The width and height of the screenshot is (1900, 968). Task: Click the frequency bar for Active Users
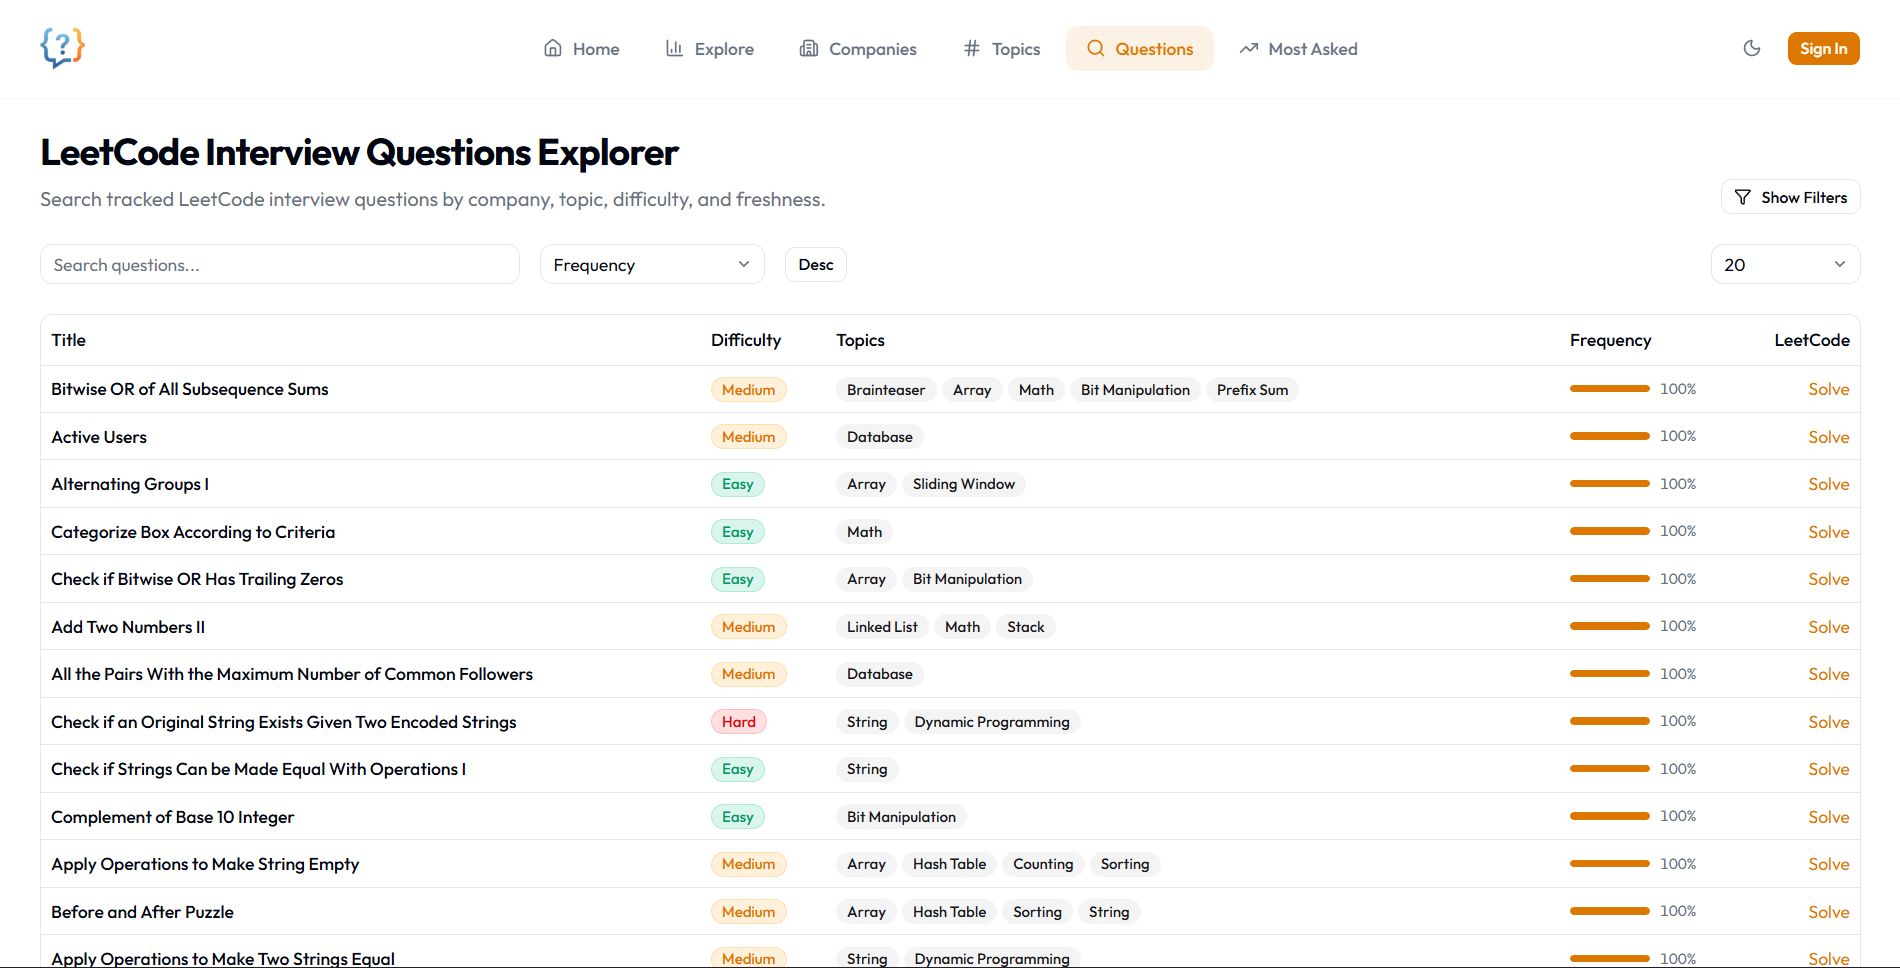click(x=1609, y=436)
